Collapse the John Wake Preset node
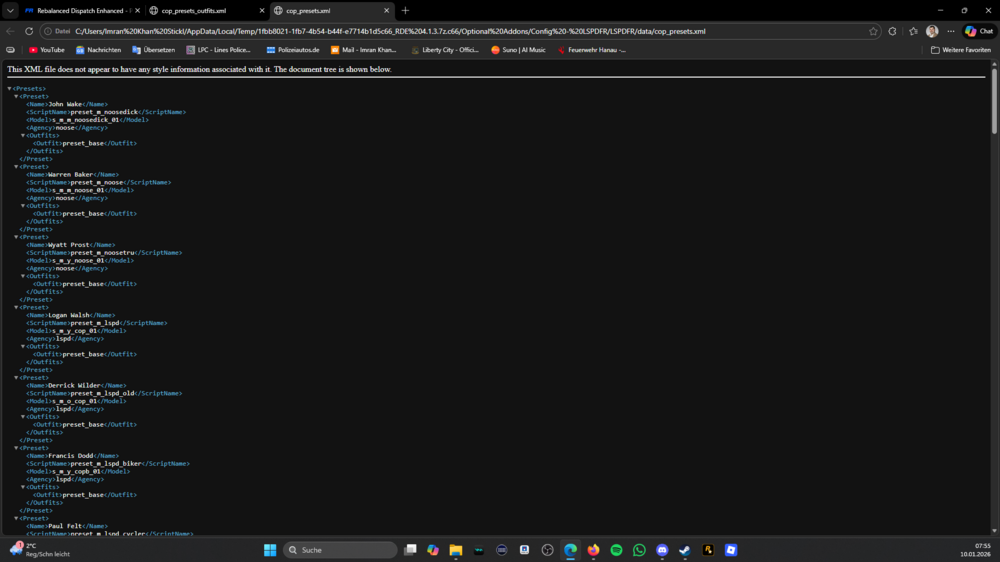The height and width of the screenshot is (562, 1000). click(17, 96)
